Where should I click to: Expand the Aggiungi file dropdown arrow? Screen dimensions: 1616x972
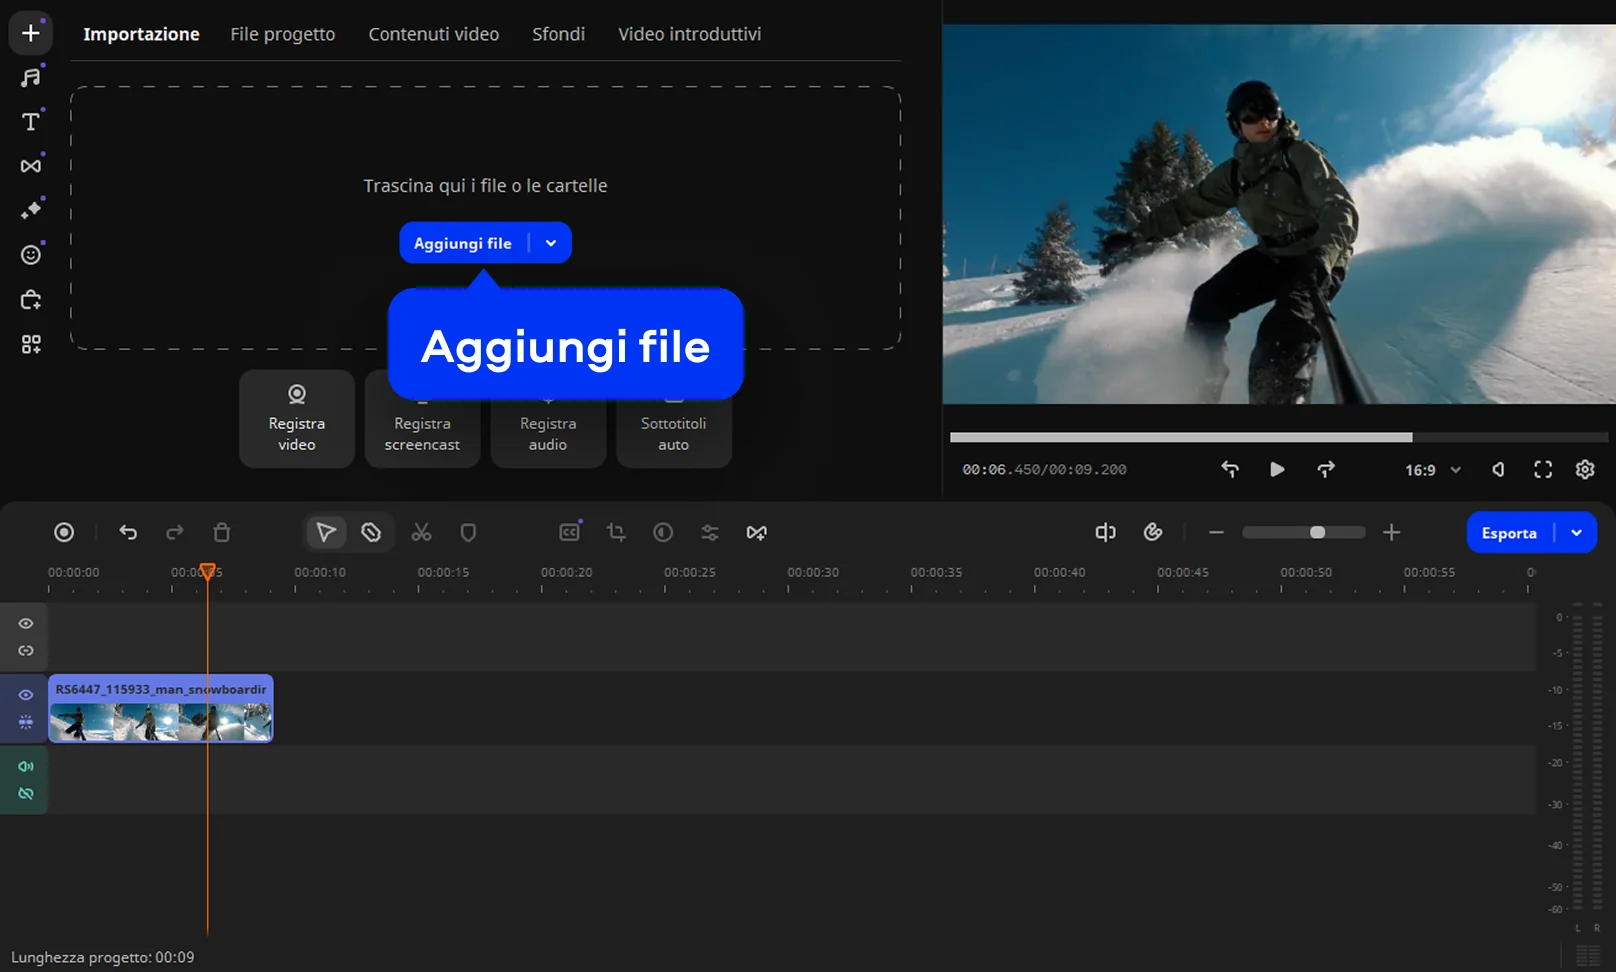[551, 243]
